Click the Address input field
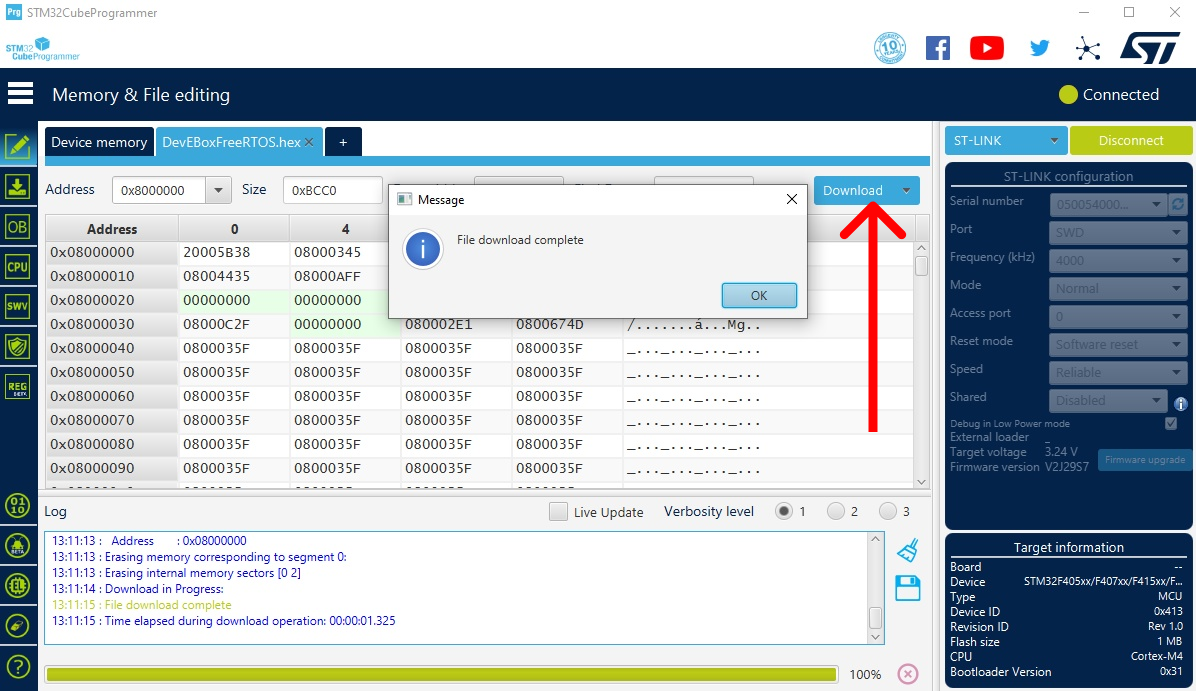This screenshot has height=691, width=1196. tap(159, 190)
